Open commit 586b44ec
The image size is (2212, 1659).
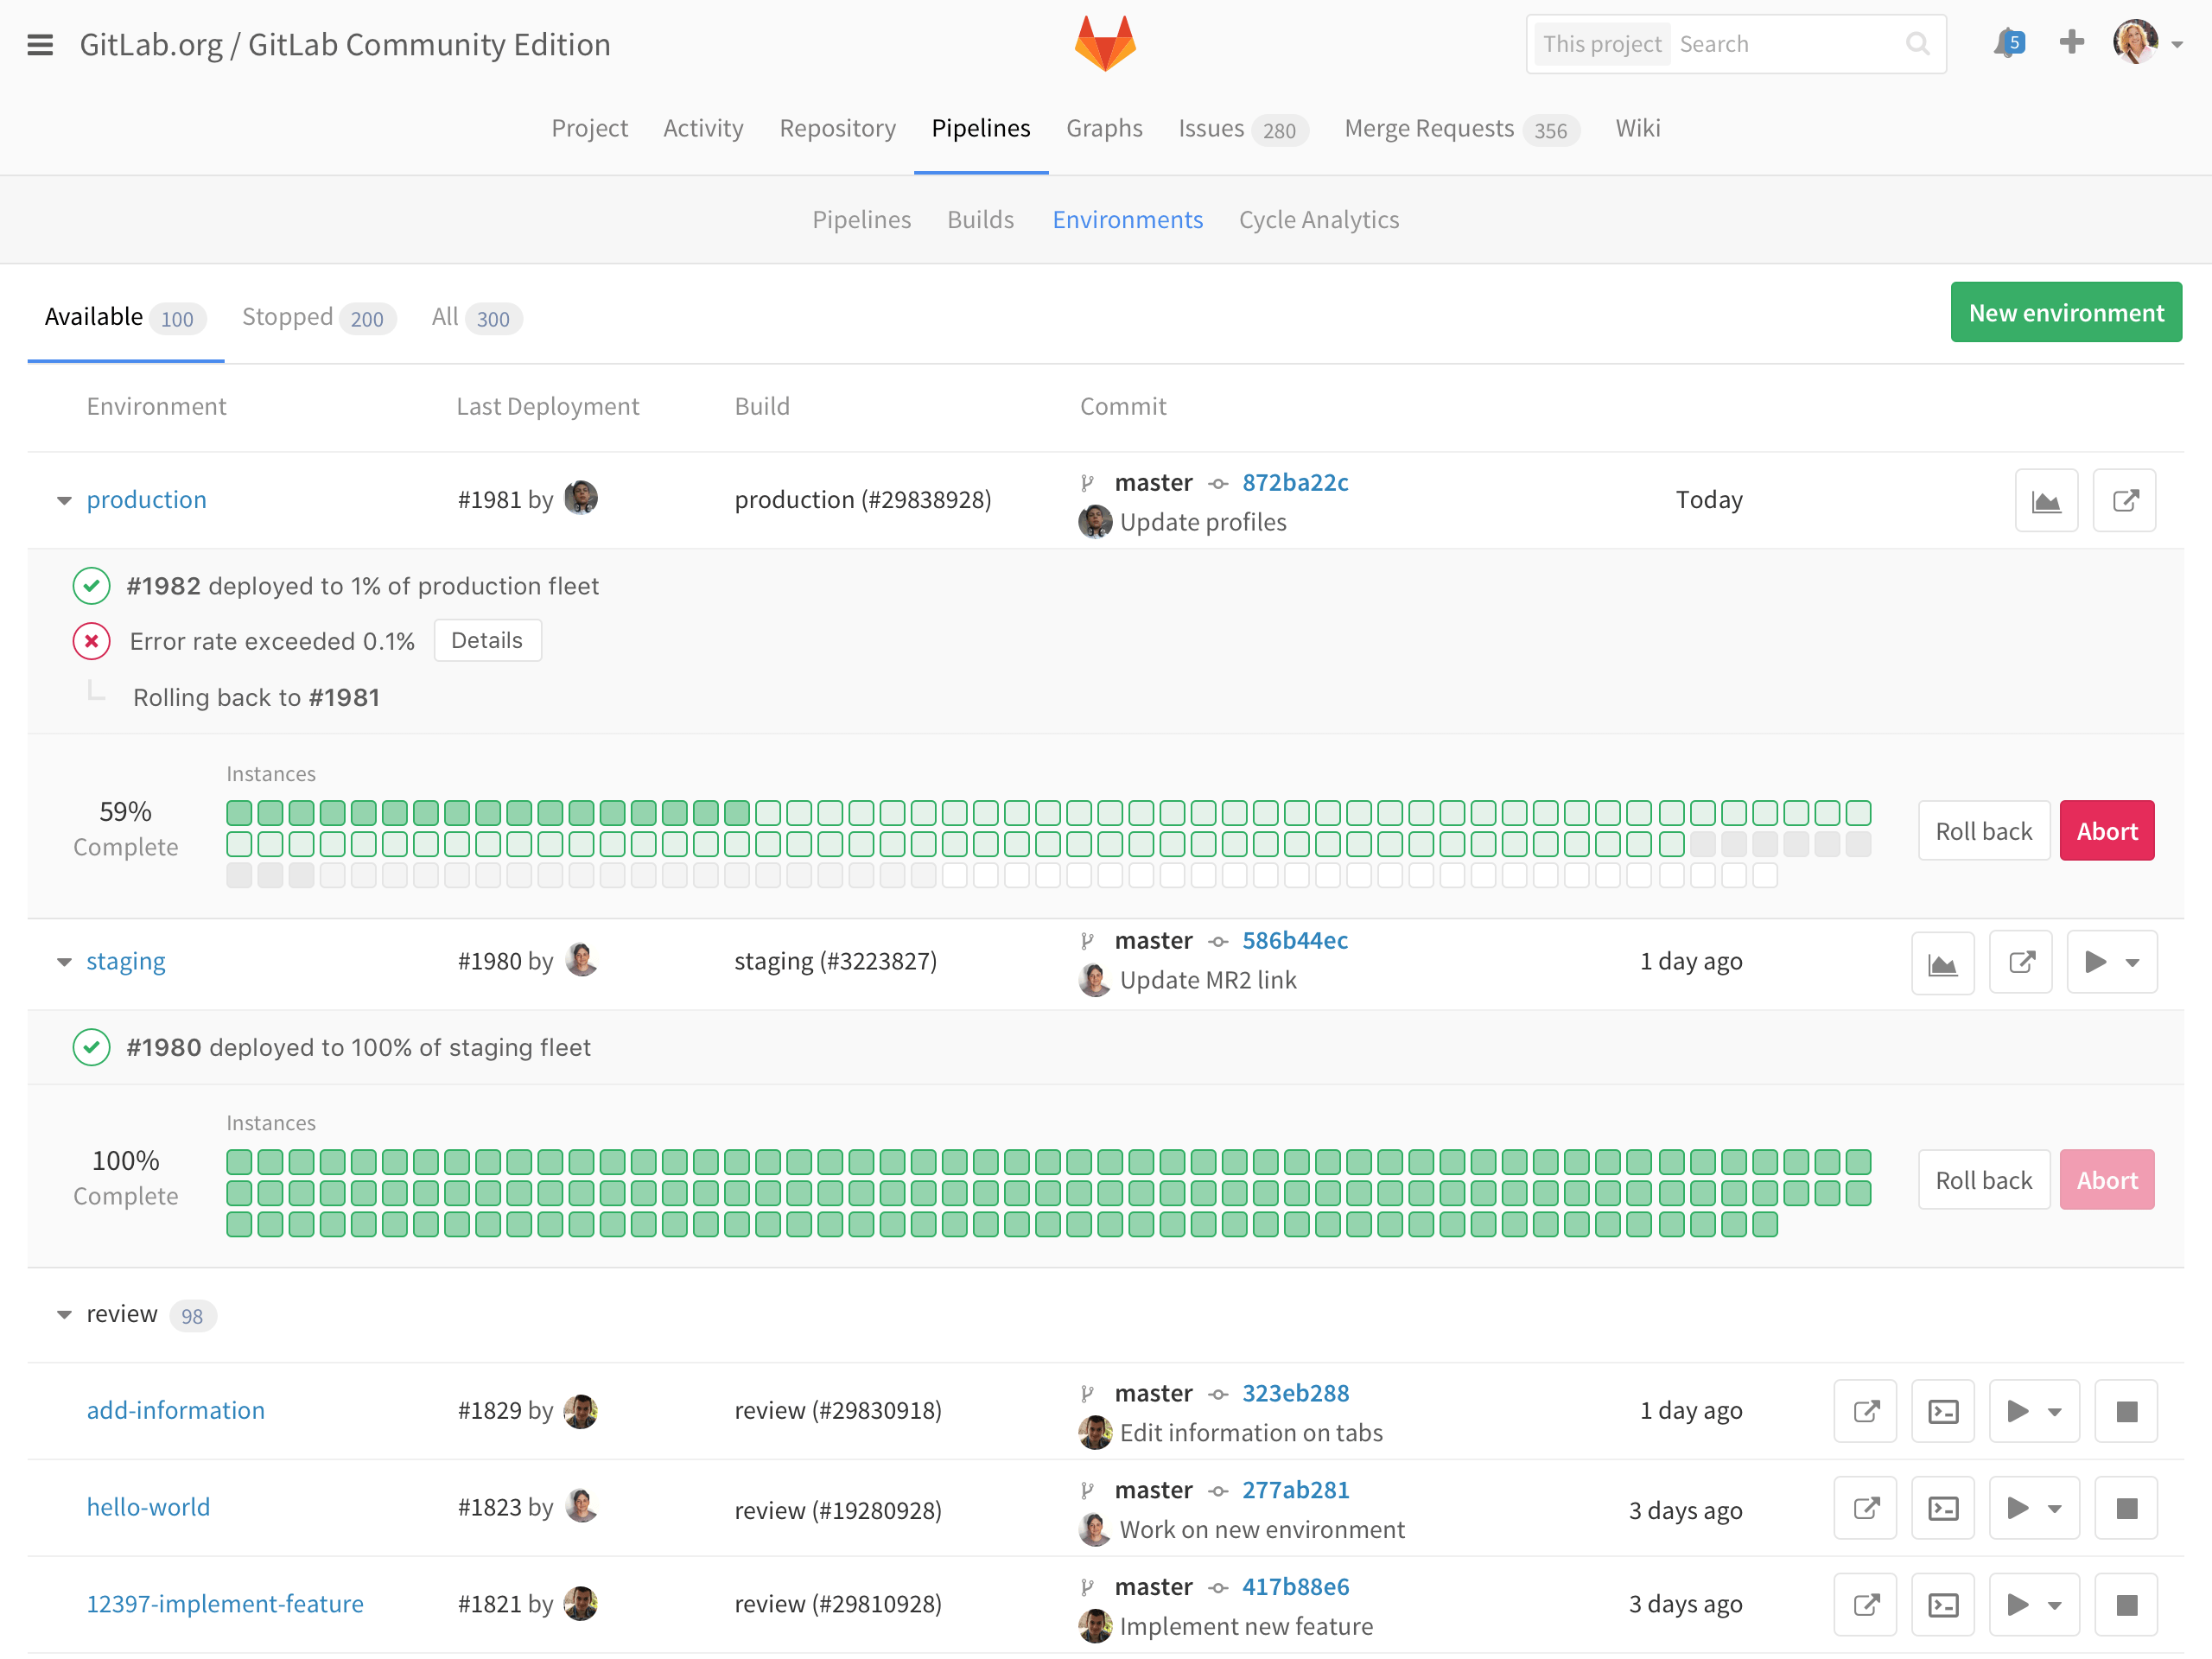pos(1295,941)
